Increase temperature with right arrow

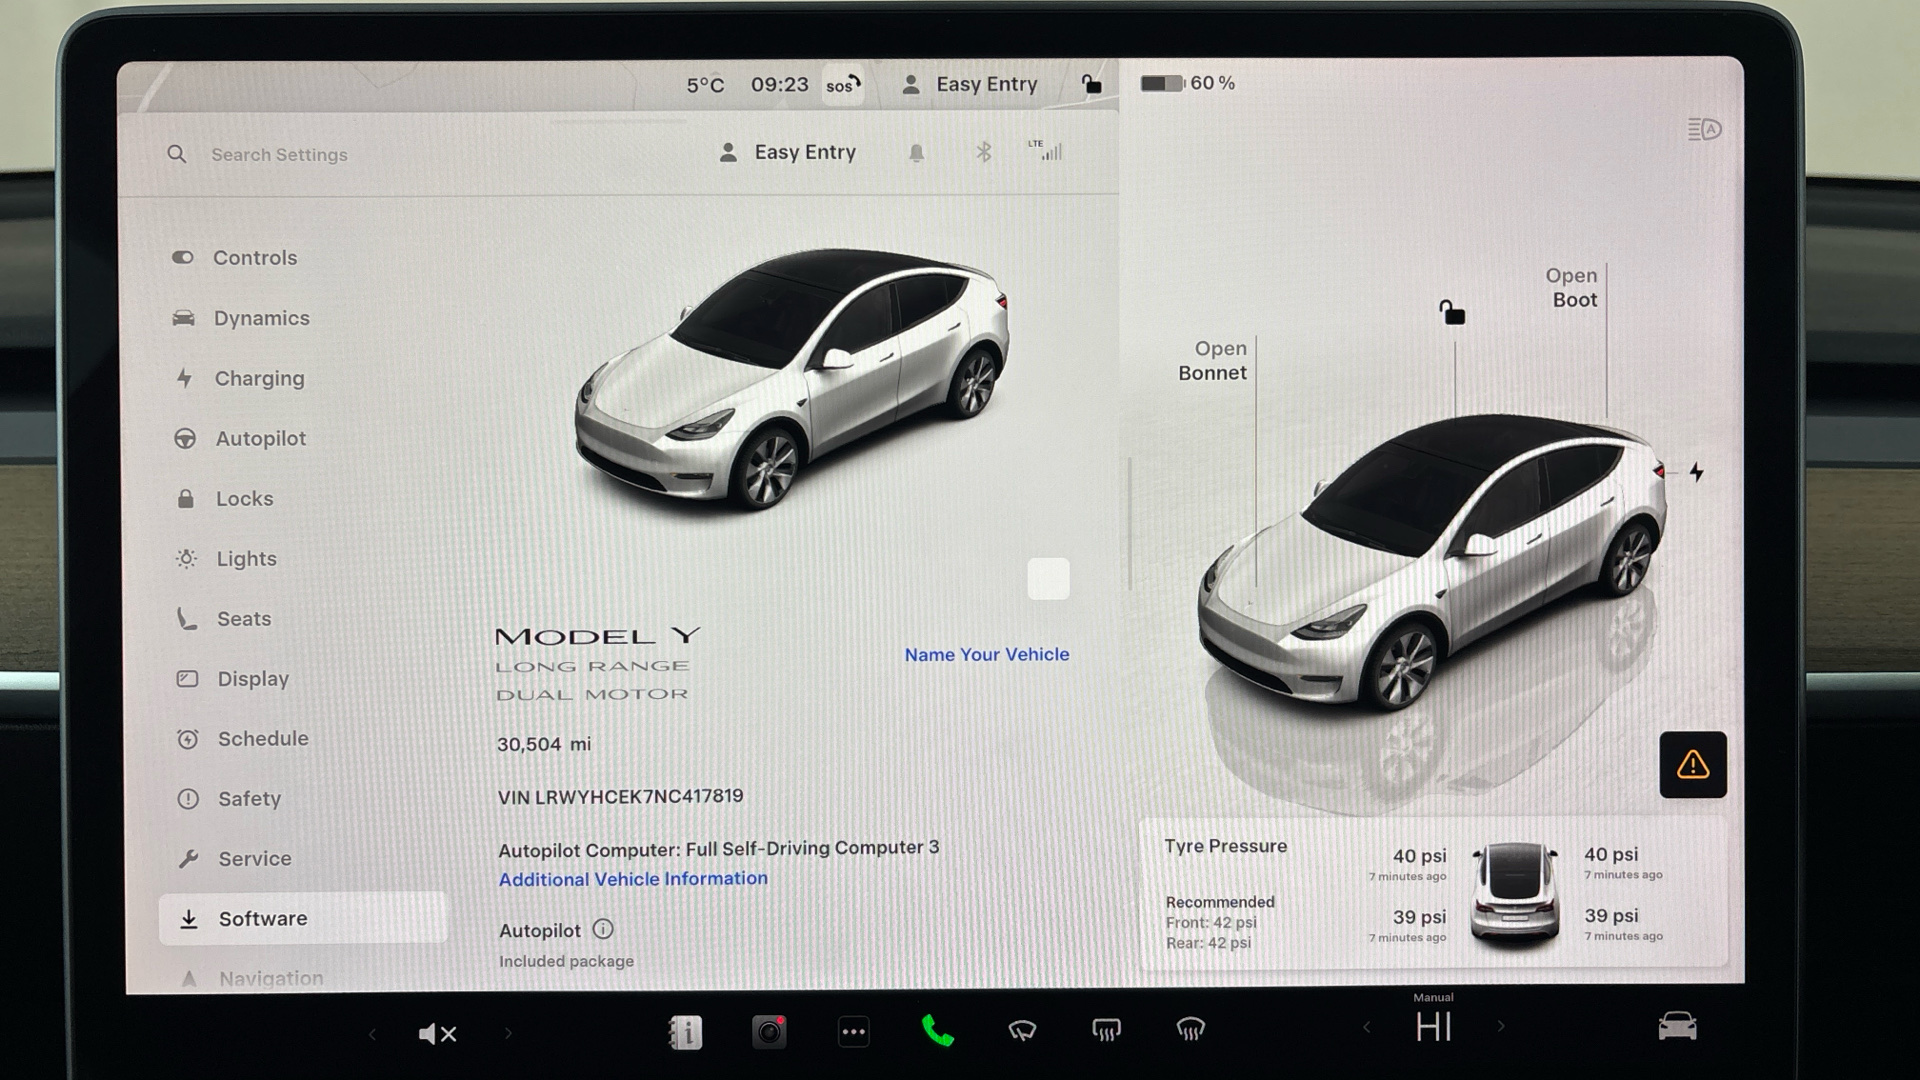[1500, 1027]
